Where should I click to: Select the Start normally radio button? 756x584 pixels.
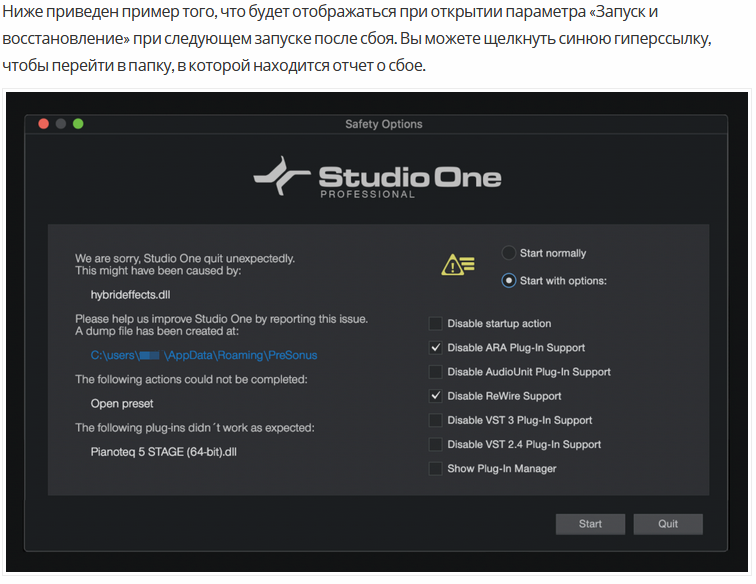coord(509,253)
